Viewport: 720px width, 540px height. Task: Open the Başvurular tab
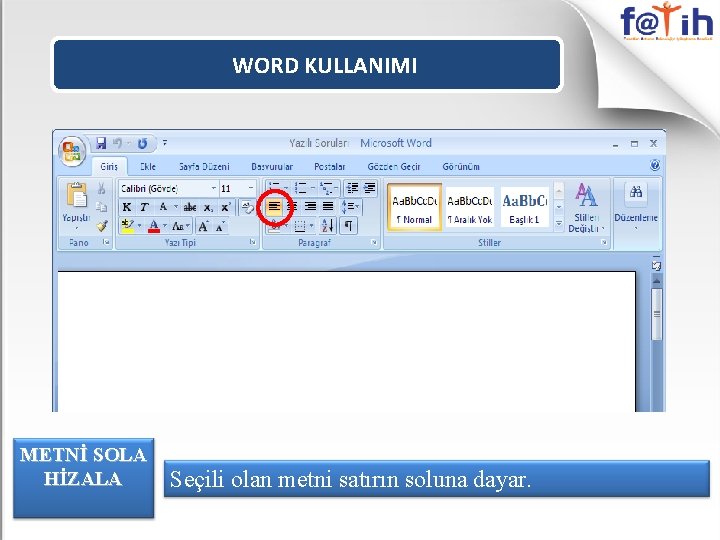click(272, 167)
